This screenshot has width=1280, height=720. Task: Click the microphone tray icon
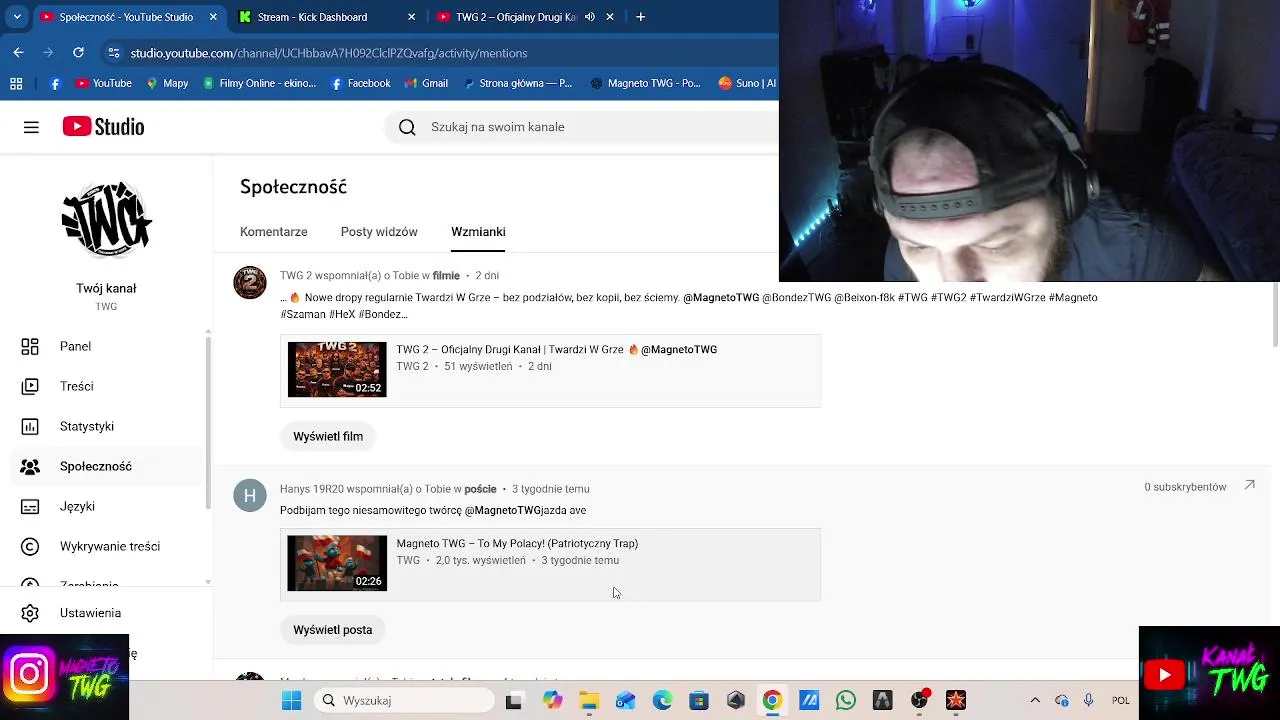point(1088,701)
